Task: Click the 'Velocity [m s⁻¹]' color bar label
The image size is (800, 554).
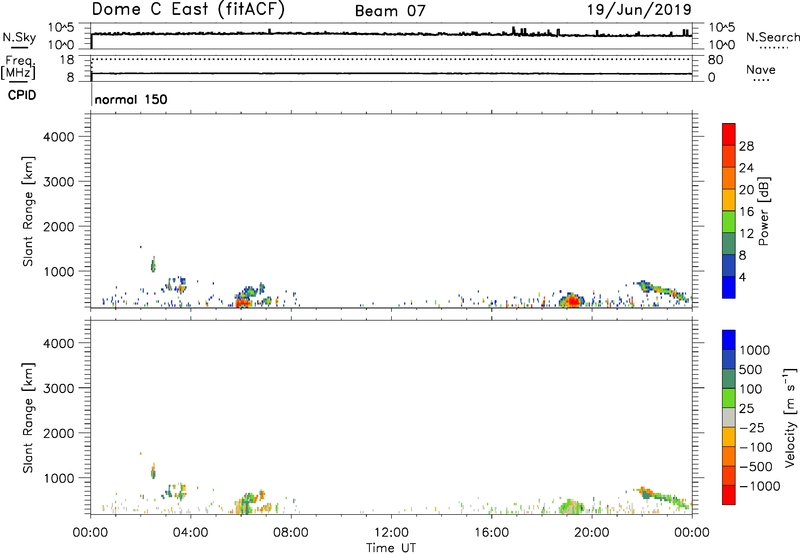Action: [790, 417]
